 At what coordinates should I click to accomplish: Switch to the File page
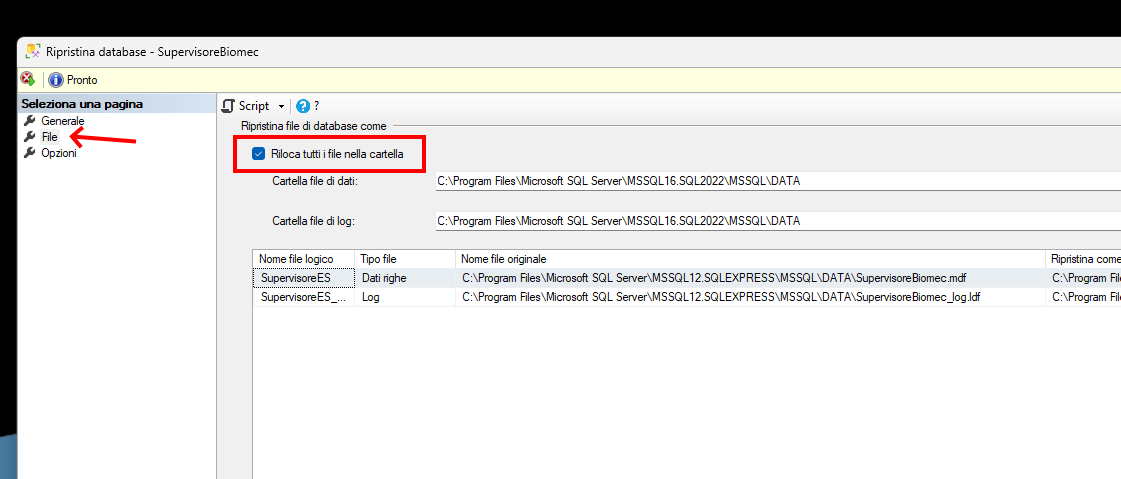coord(50,137)
